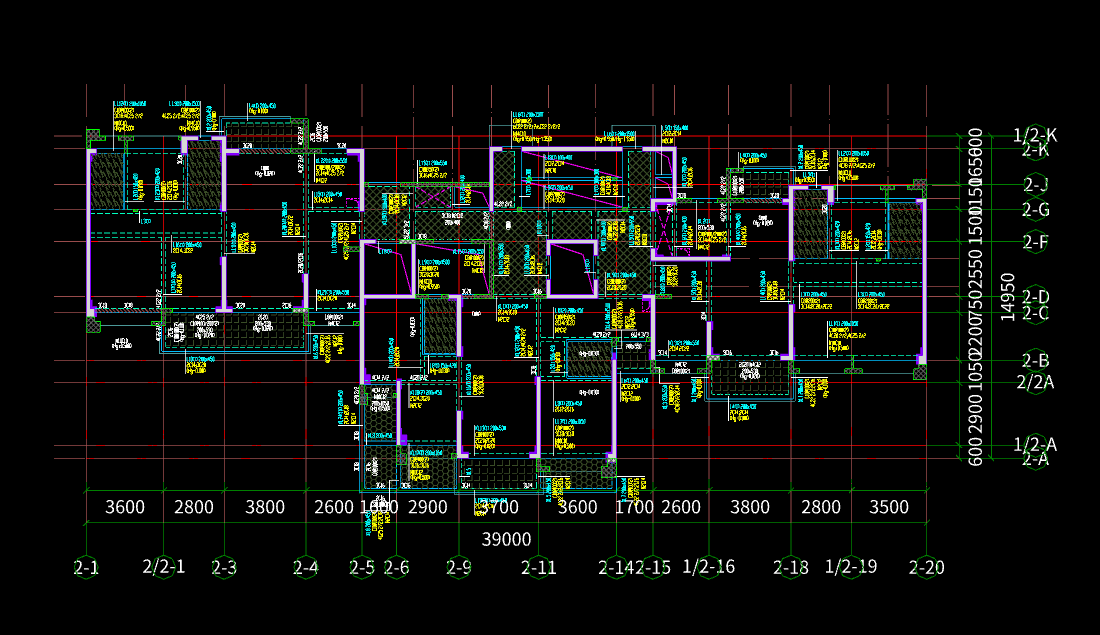This screenshot has height=635, width=1100.
Task: Click the 2-11 axis bubble
Action: click(539, 567)
